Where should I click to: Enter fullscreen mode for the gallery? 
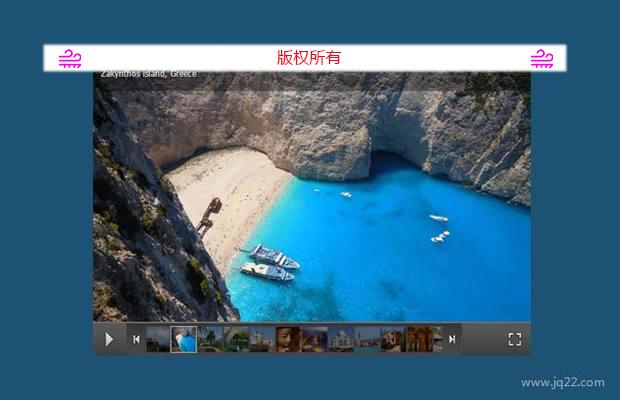pyautogui.click(x=515, y=339)
